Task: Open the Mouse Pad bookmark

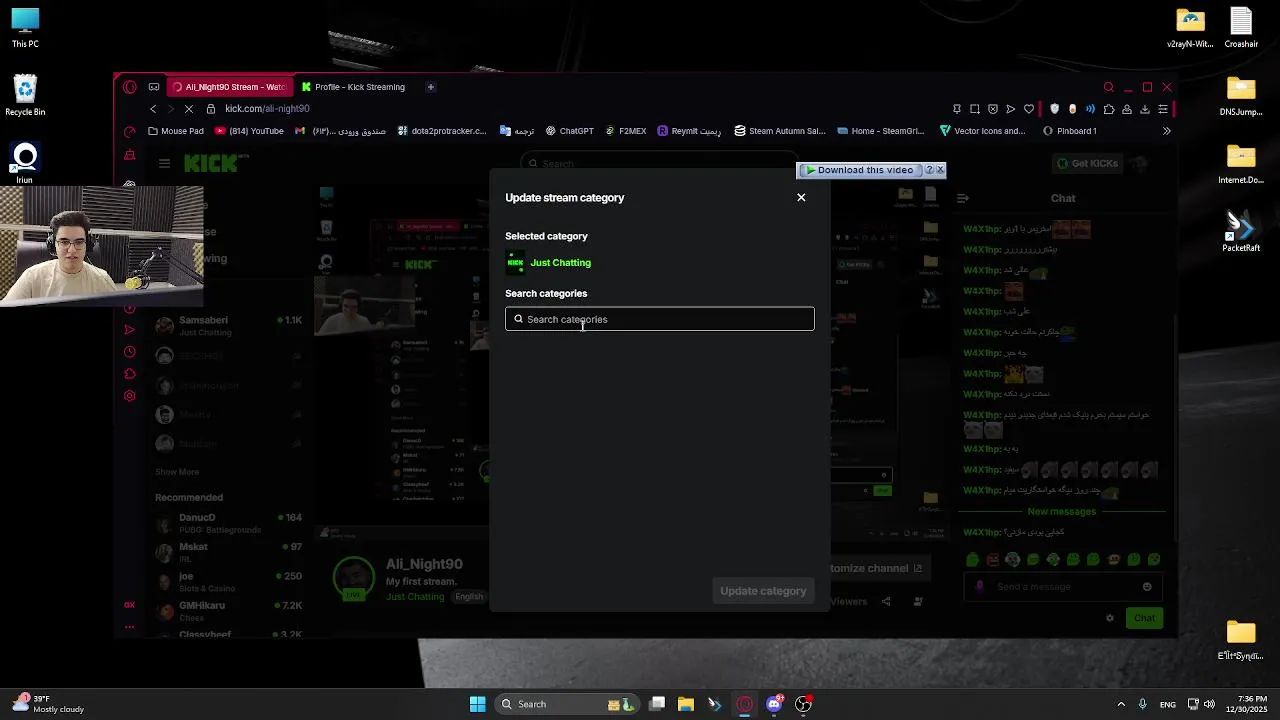Action: point(175,131)
